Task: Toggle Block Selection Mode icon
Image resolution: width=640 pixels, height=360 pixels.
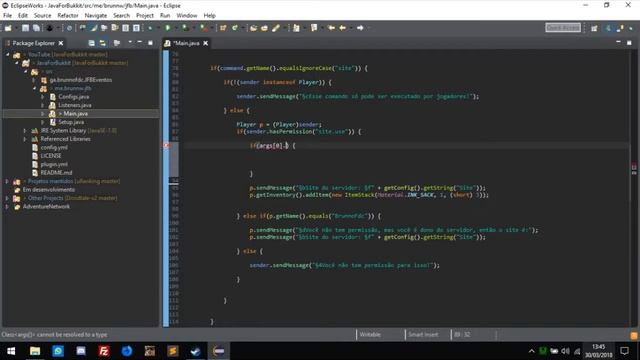Action: 126,28
